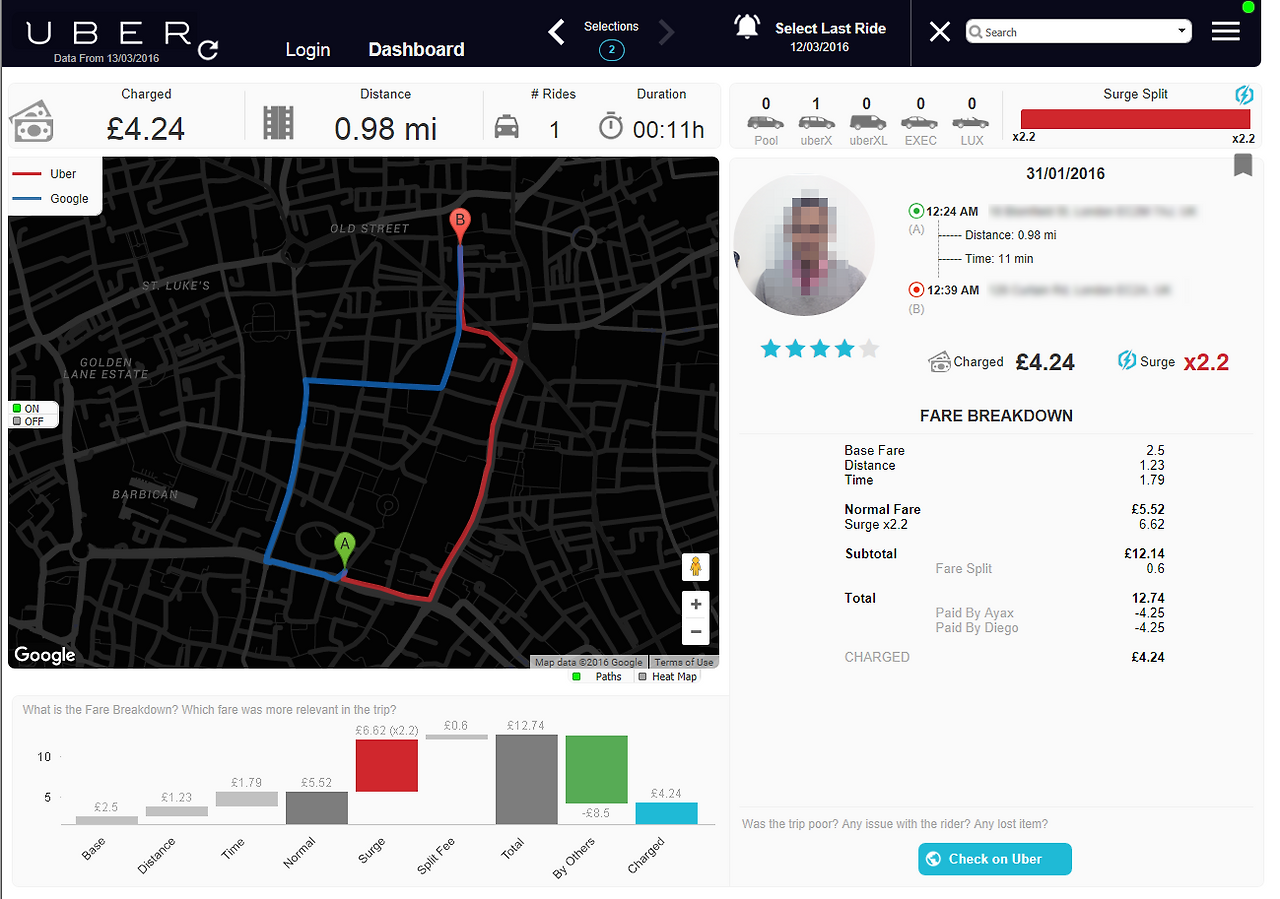
Task: Click the green By Others bar in chart
Action: tap(597, 769)
